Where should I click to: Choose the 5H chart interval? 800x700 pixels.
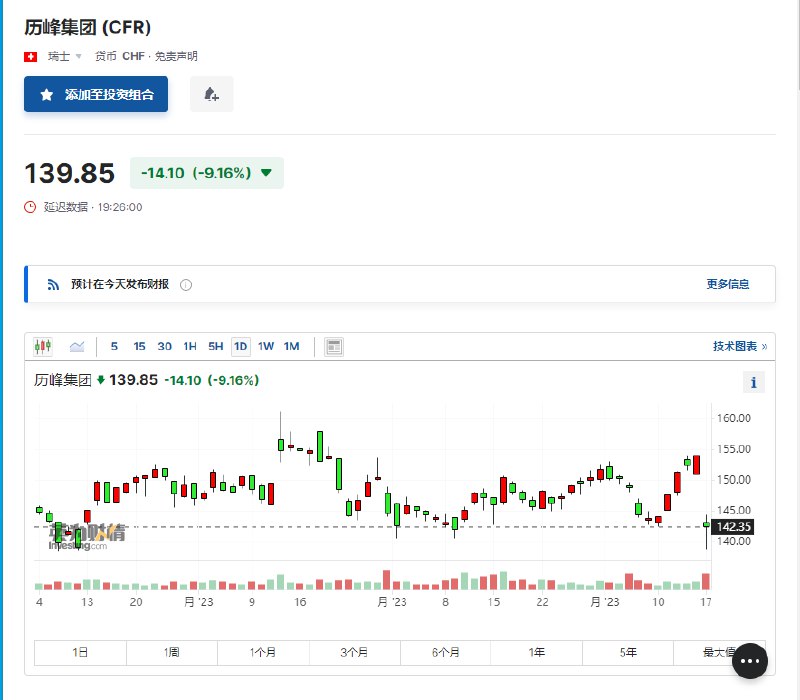215,346
